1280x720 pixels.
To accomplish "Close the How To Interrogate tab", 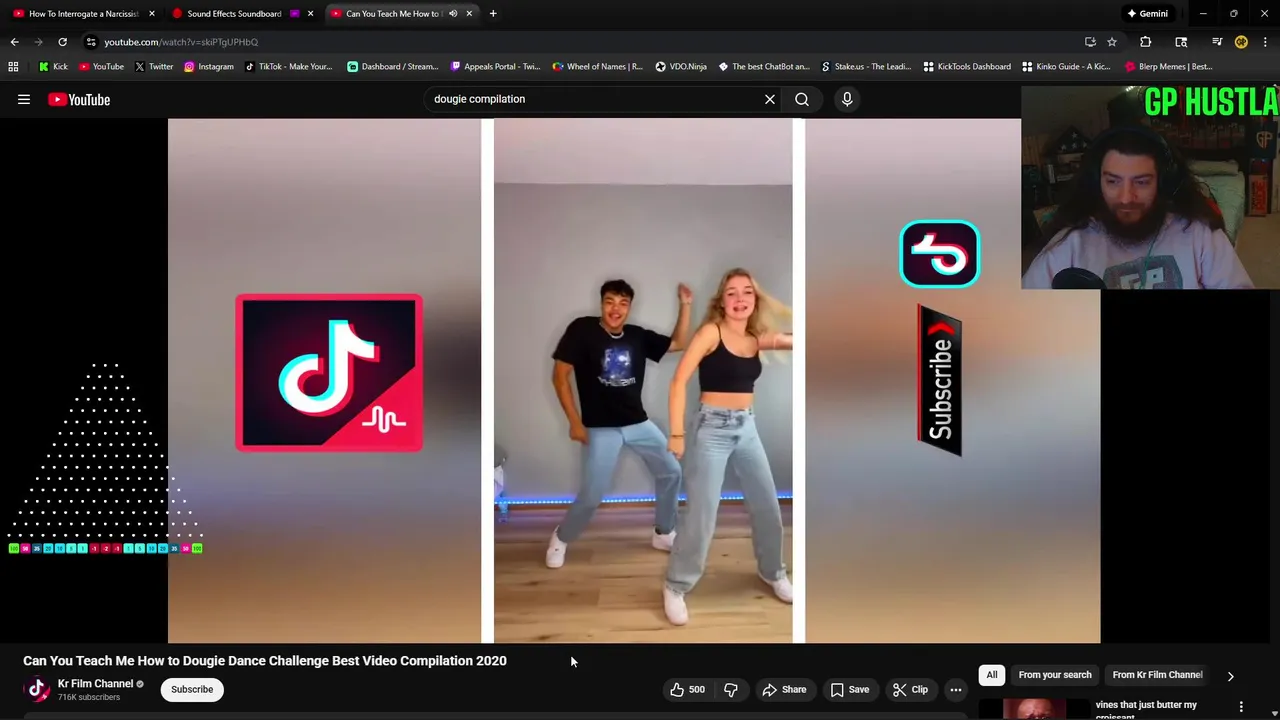I will (152, 14).
